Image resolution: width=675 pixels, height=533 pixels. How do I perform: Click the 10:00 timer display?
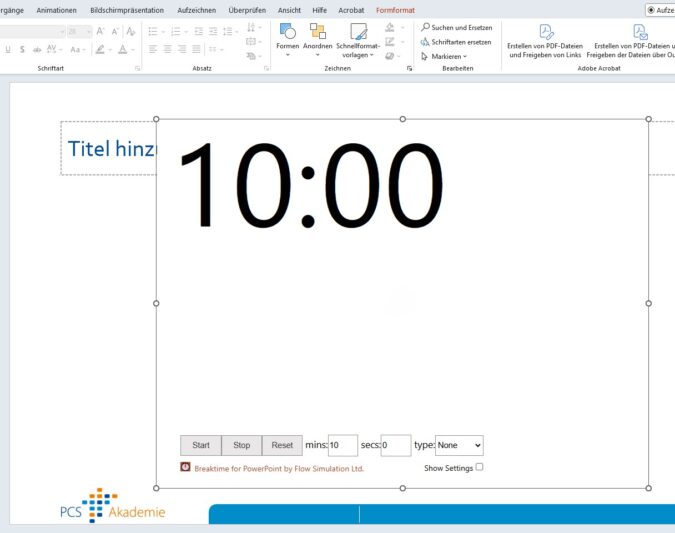point(311,186)
